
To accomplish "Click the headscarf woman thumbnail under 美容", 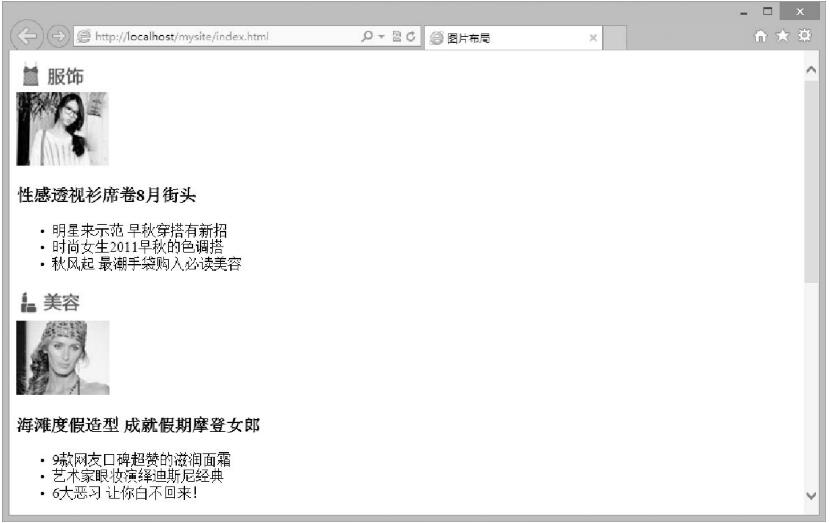I will [x=62, y=357].
